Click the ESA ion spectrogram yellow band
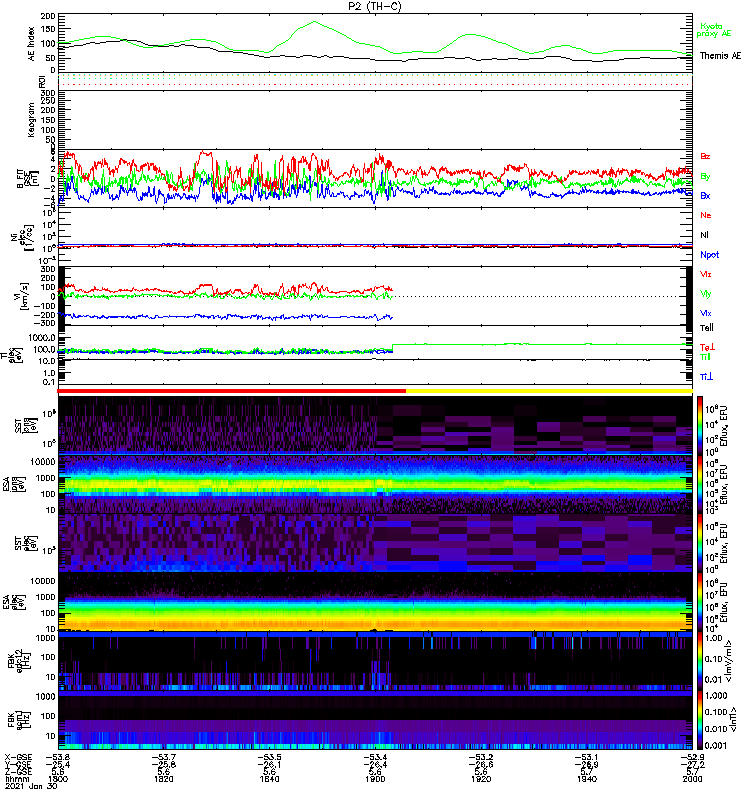750x800 pixels. click(375, 483)
